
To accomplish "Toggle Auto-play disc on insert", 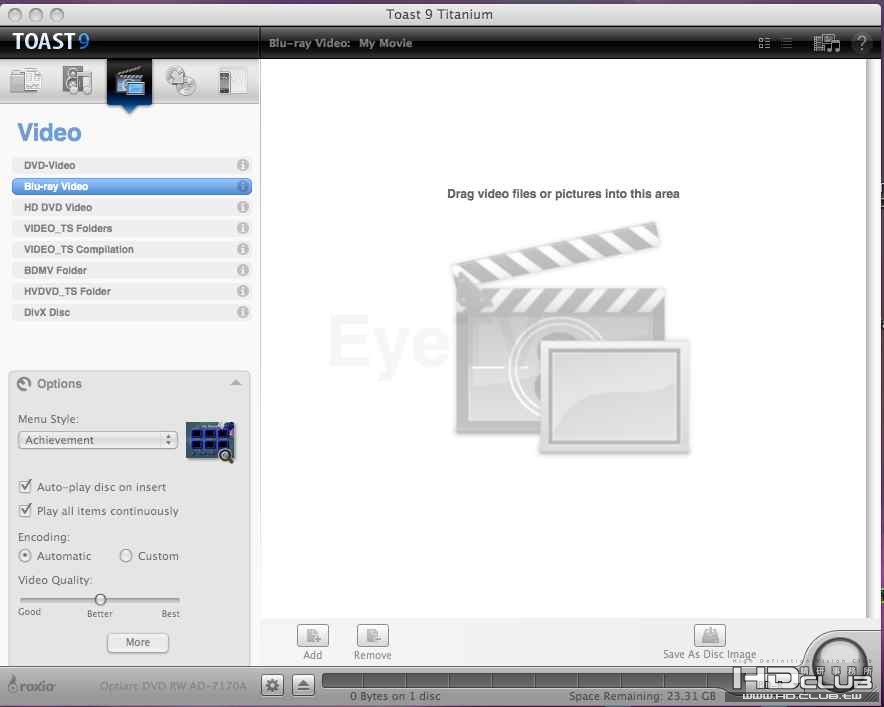I will tap(25, 486).
